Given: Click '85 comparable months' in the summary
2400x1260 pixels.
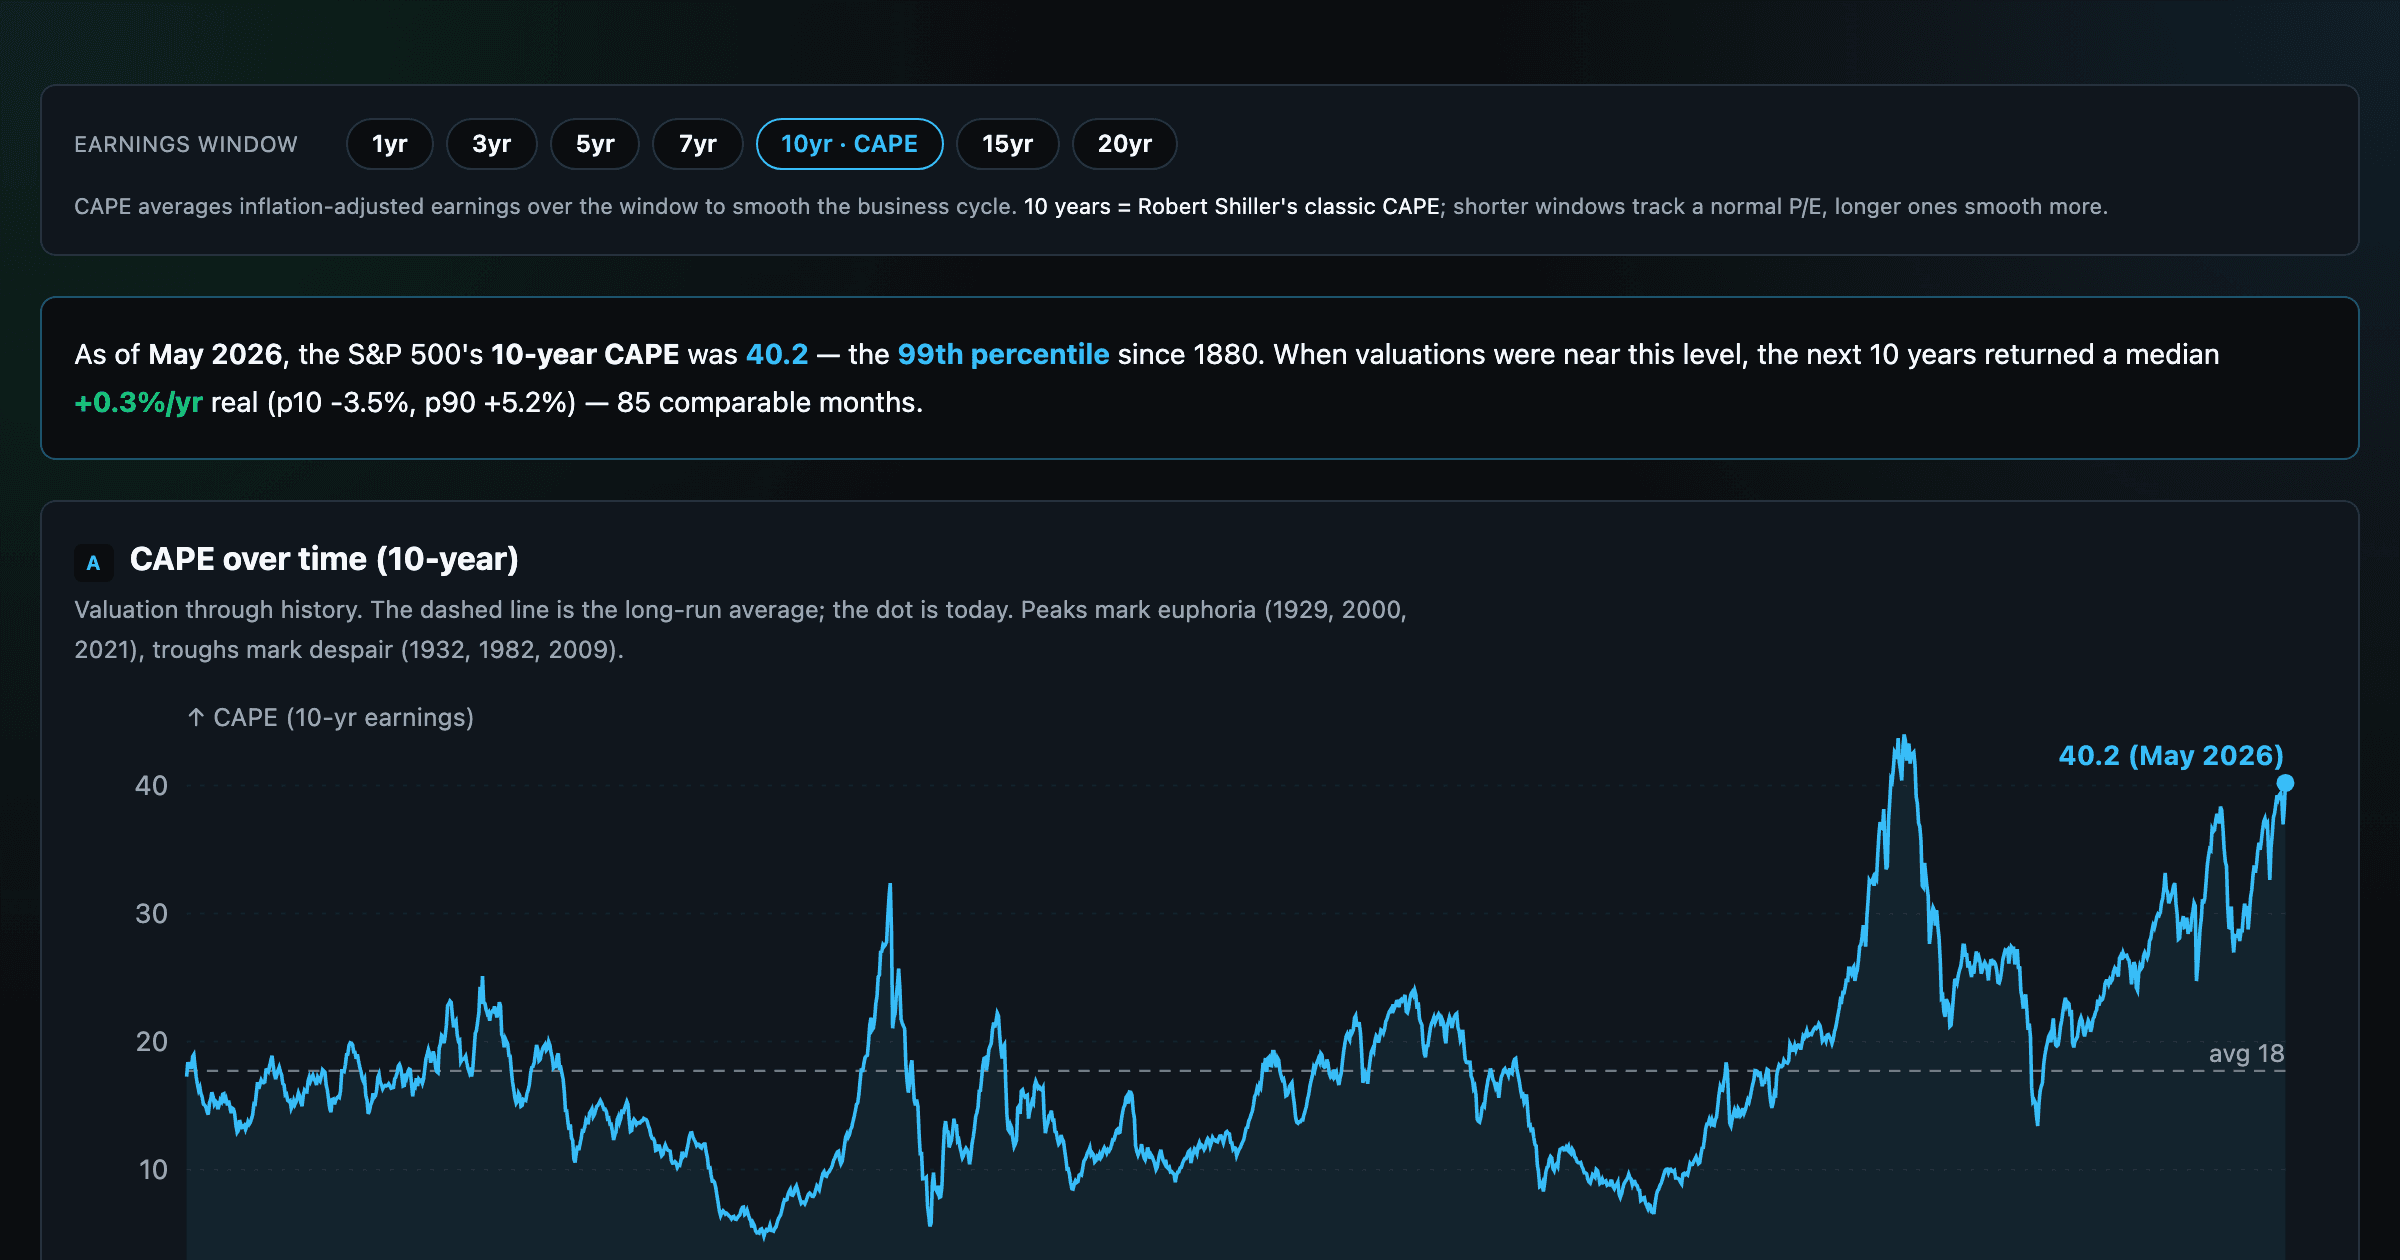Looking at the screenshot, I should (767, 402).
